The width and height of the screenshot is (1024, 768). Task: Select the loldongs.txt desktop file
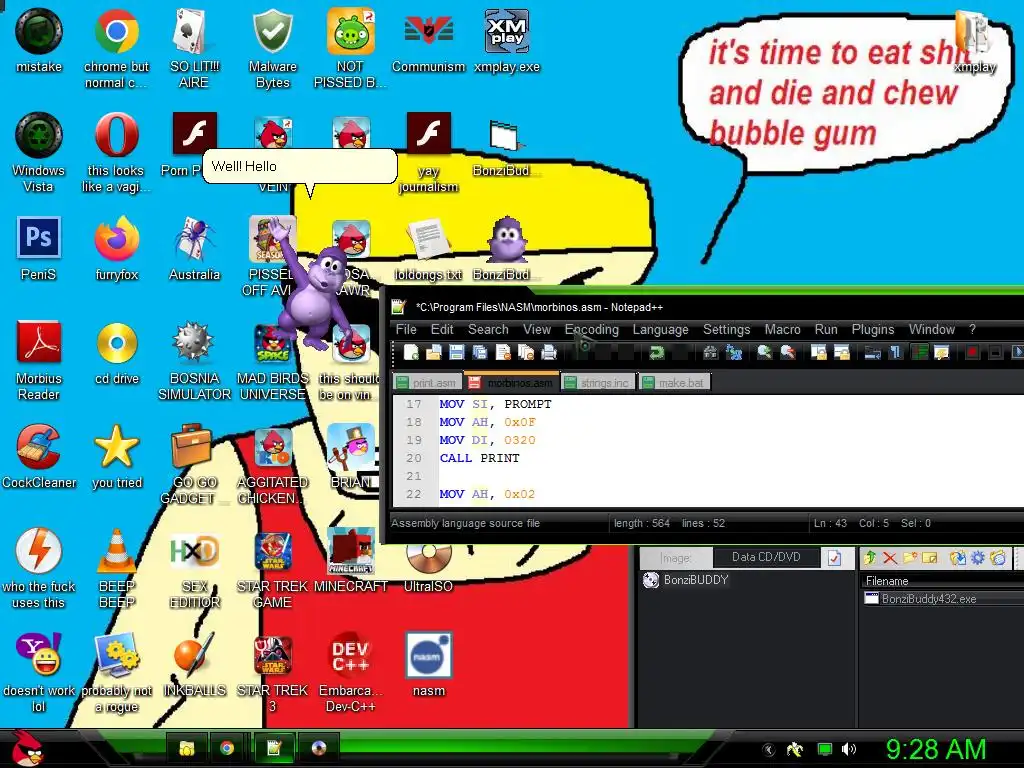428,249
